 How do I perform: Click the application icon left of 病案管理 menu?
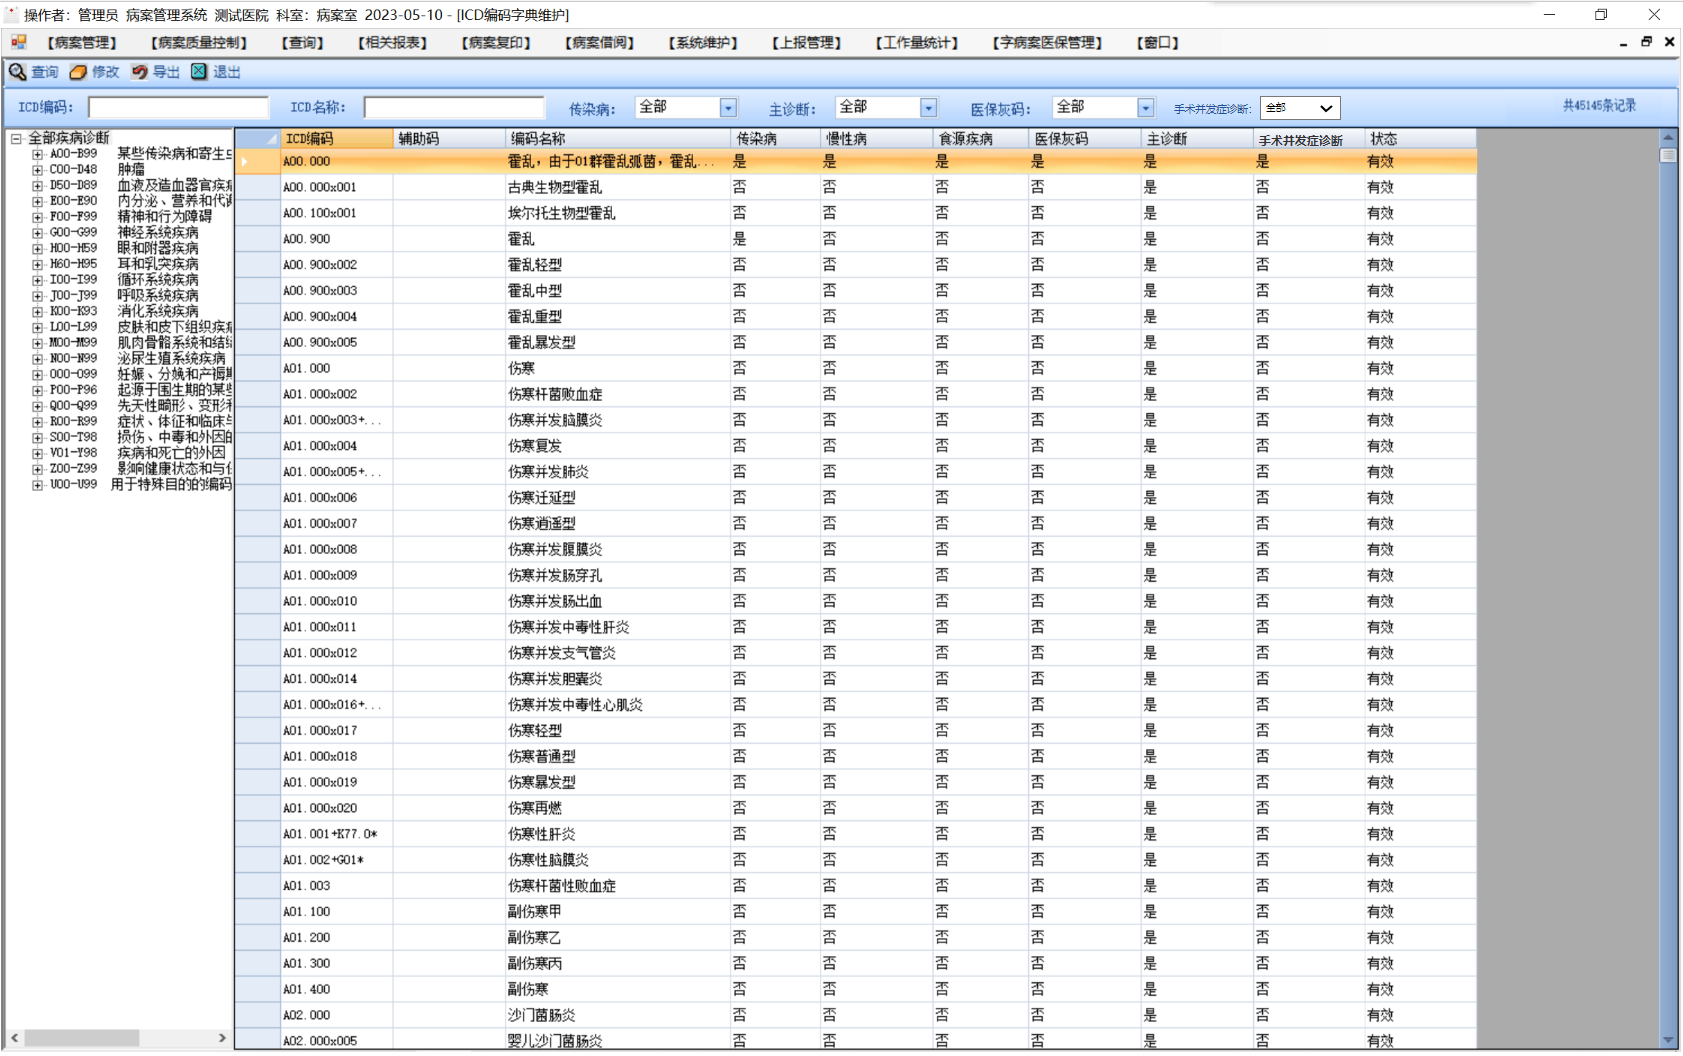click(19, 42)
